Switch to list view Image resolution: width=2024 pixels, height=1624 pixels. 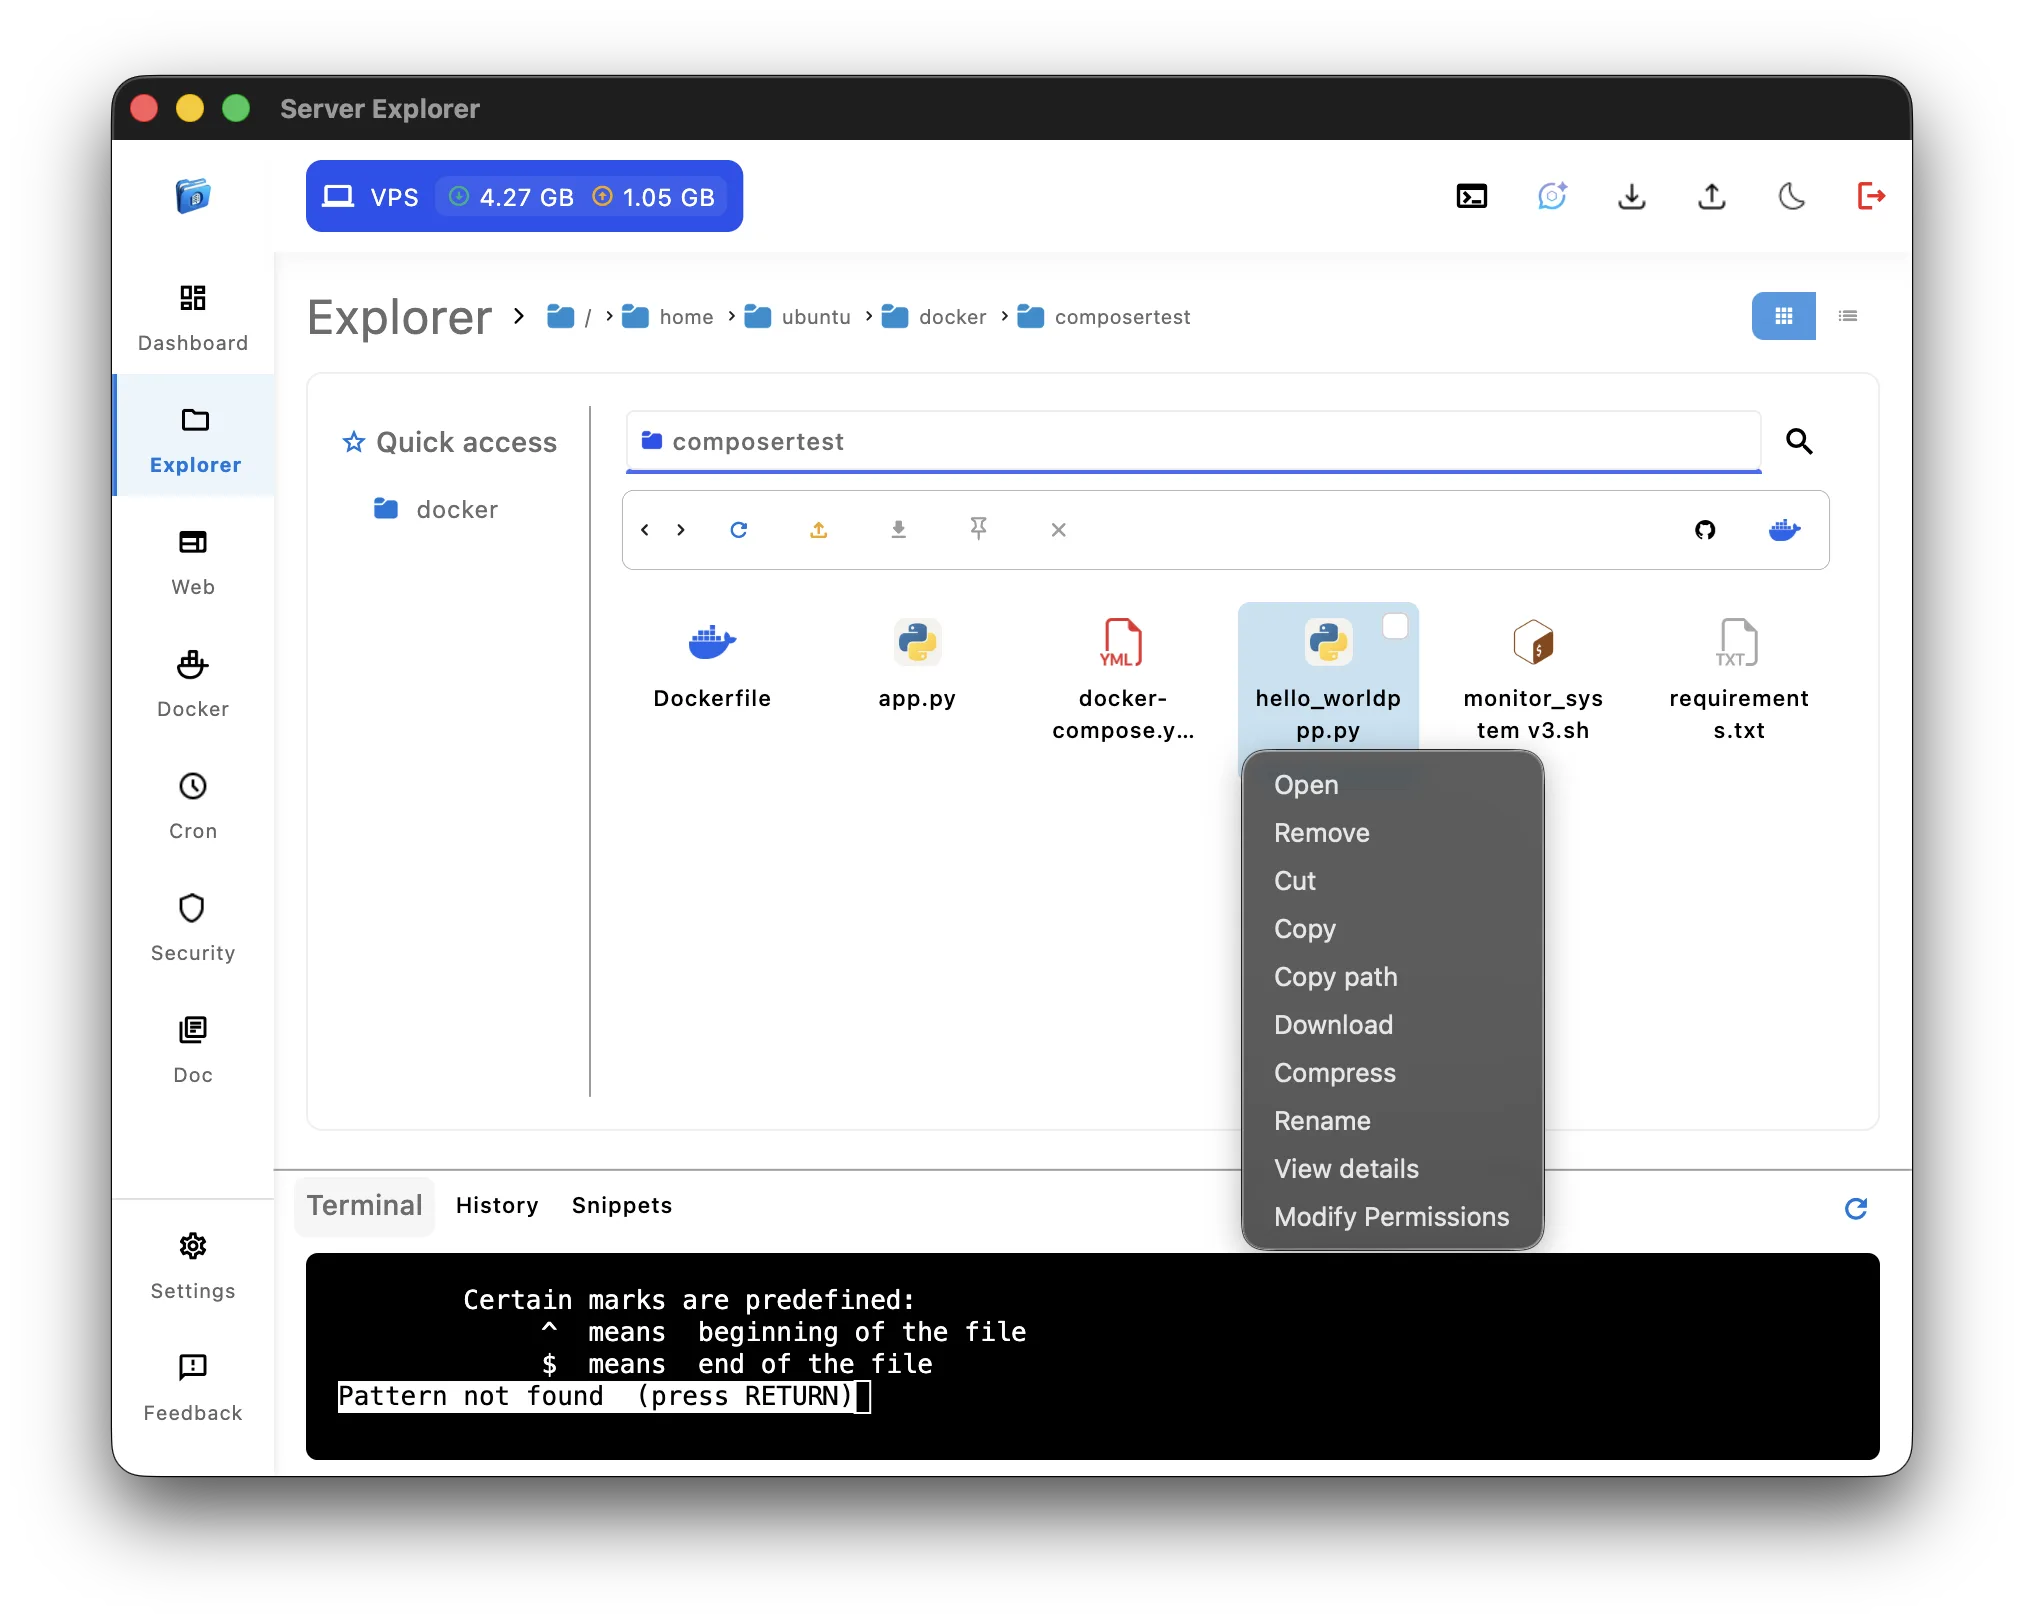1847,316
